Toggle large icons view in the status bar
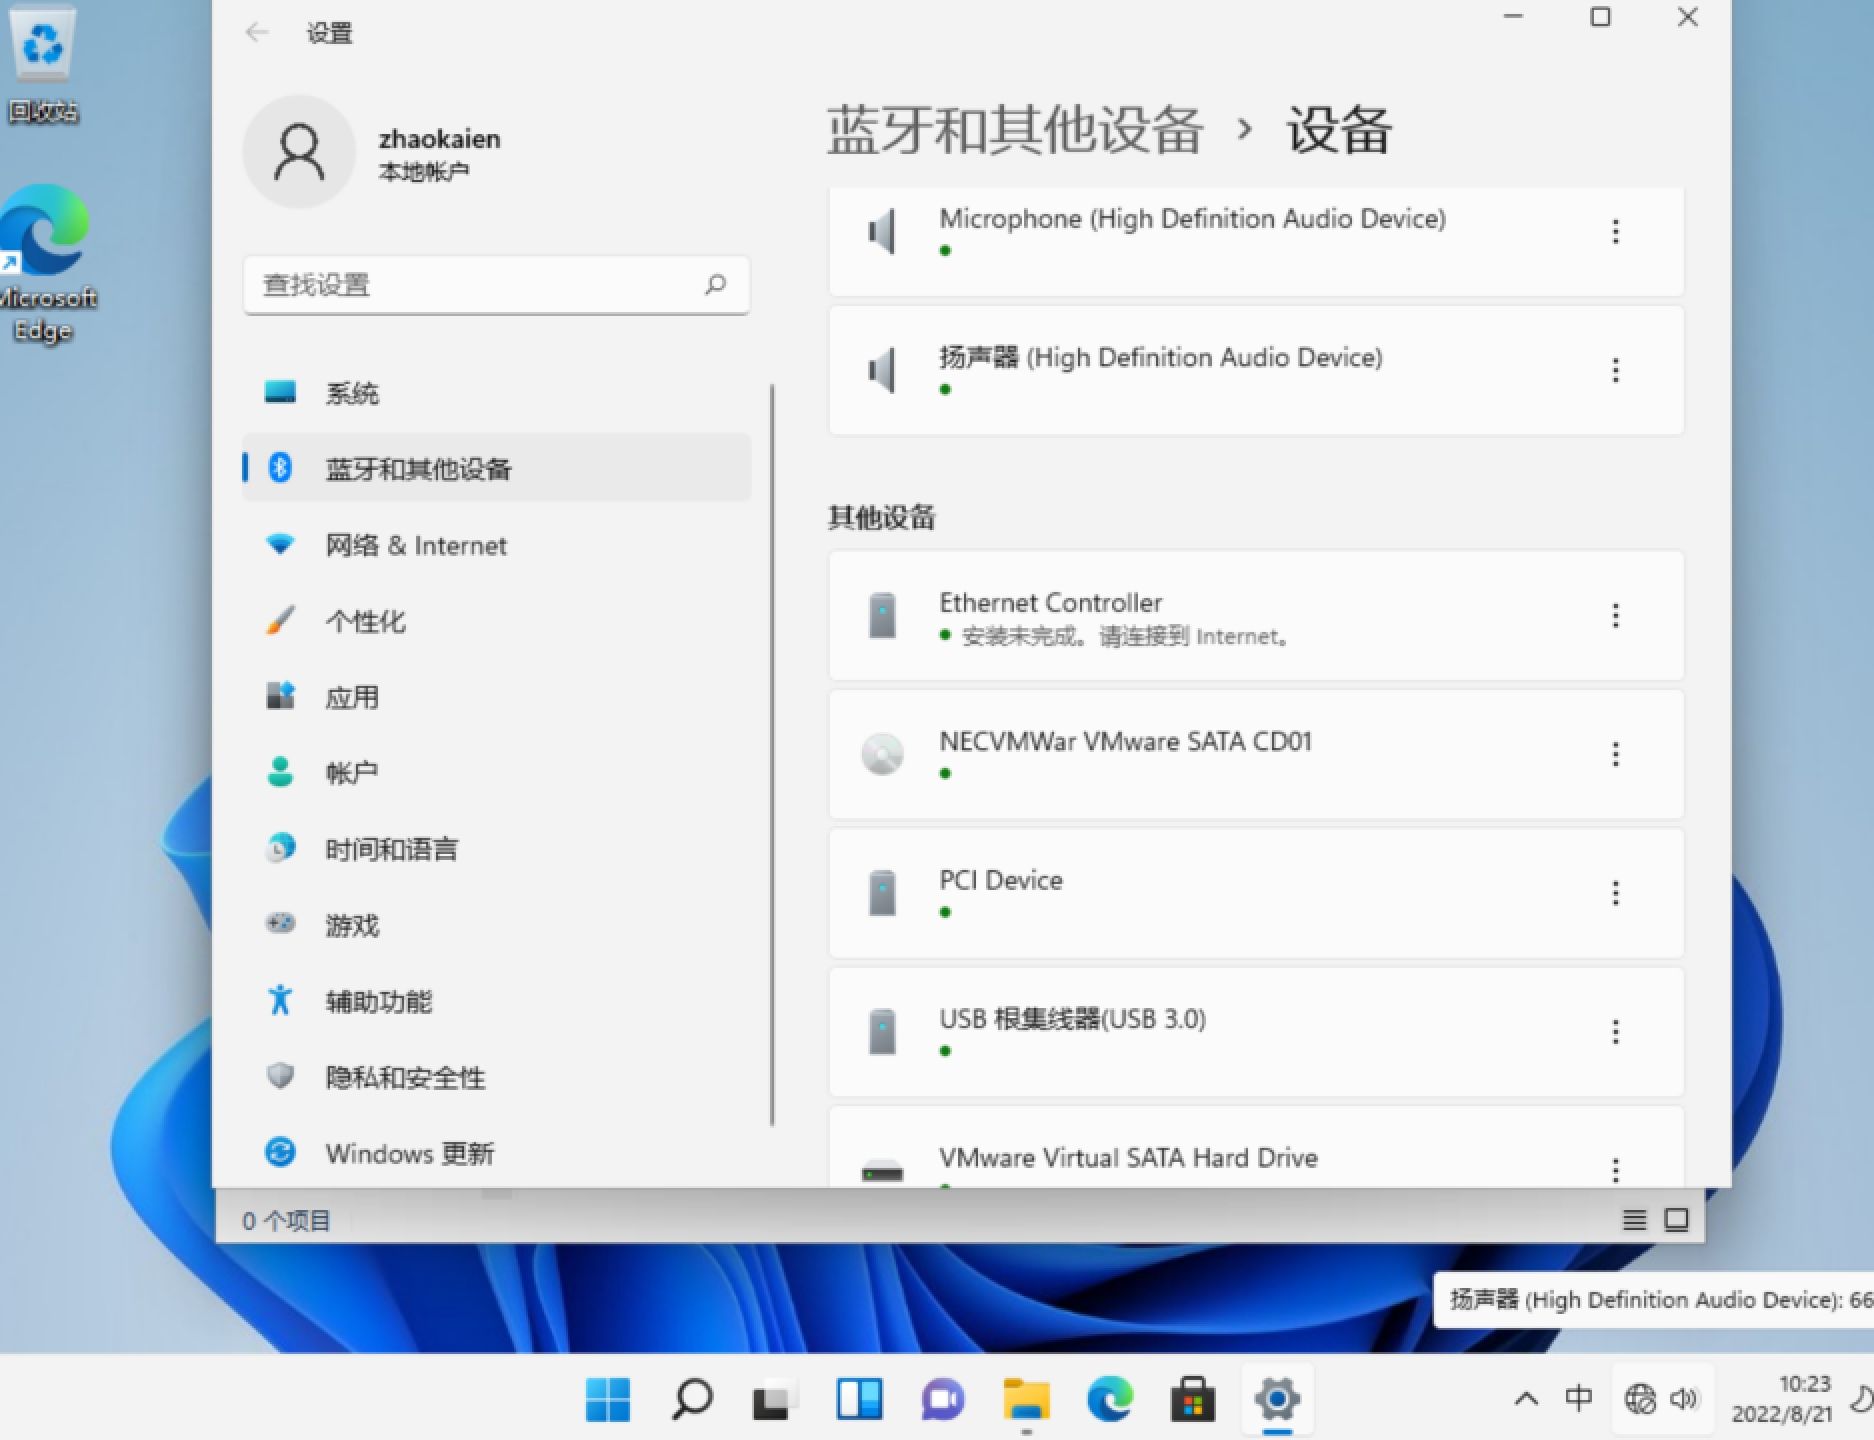Viewport: 1874px width, 1440px height. (1676, 1220)
